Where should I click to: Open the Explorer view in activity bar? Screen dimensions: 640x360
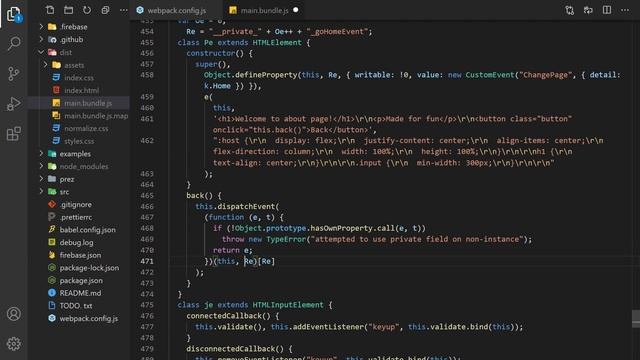tap(13, 14)
